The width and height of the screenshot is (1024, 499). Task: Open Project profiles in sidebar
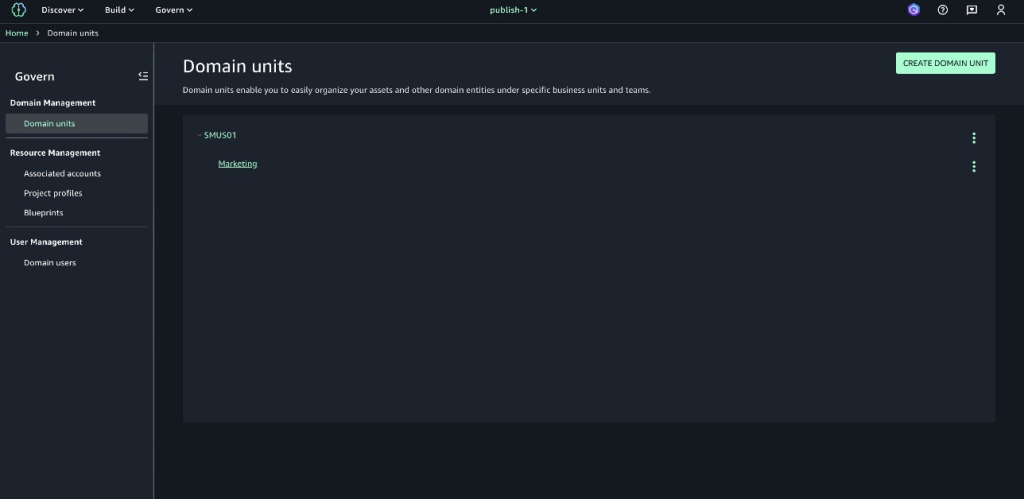(53, 193)
